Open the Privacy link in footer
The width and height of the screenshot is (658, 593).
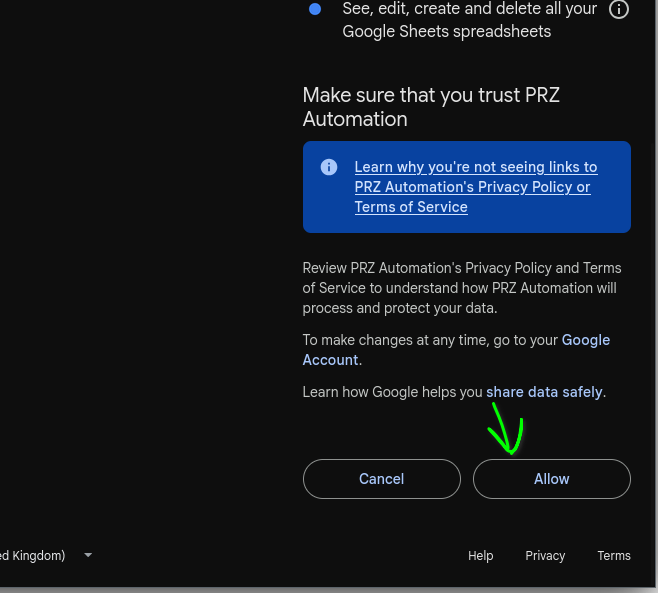pyautogui.click(x=545, y=556)
